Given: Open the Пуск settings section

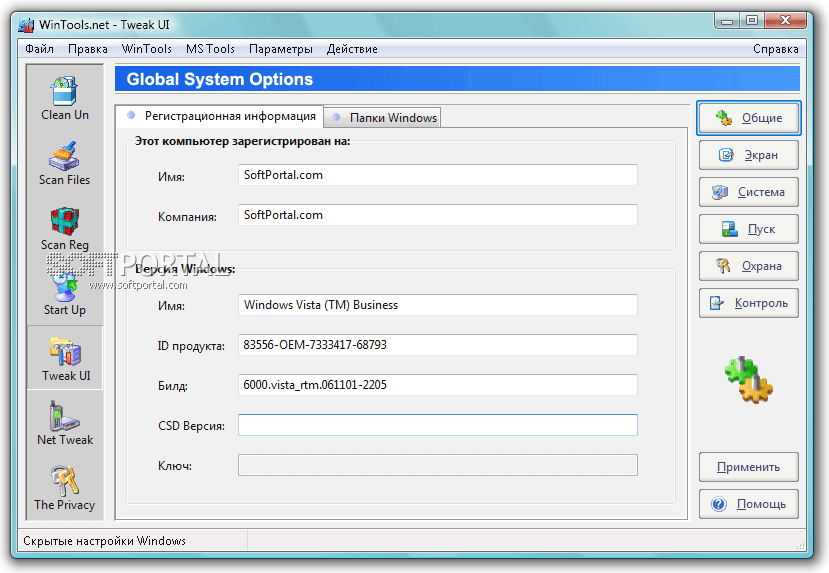Looking at the screenshot, I should tap(749, 229).
